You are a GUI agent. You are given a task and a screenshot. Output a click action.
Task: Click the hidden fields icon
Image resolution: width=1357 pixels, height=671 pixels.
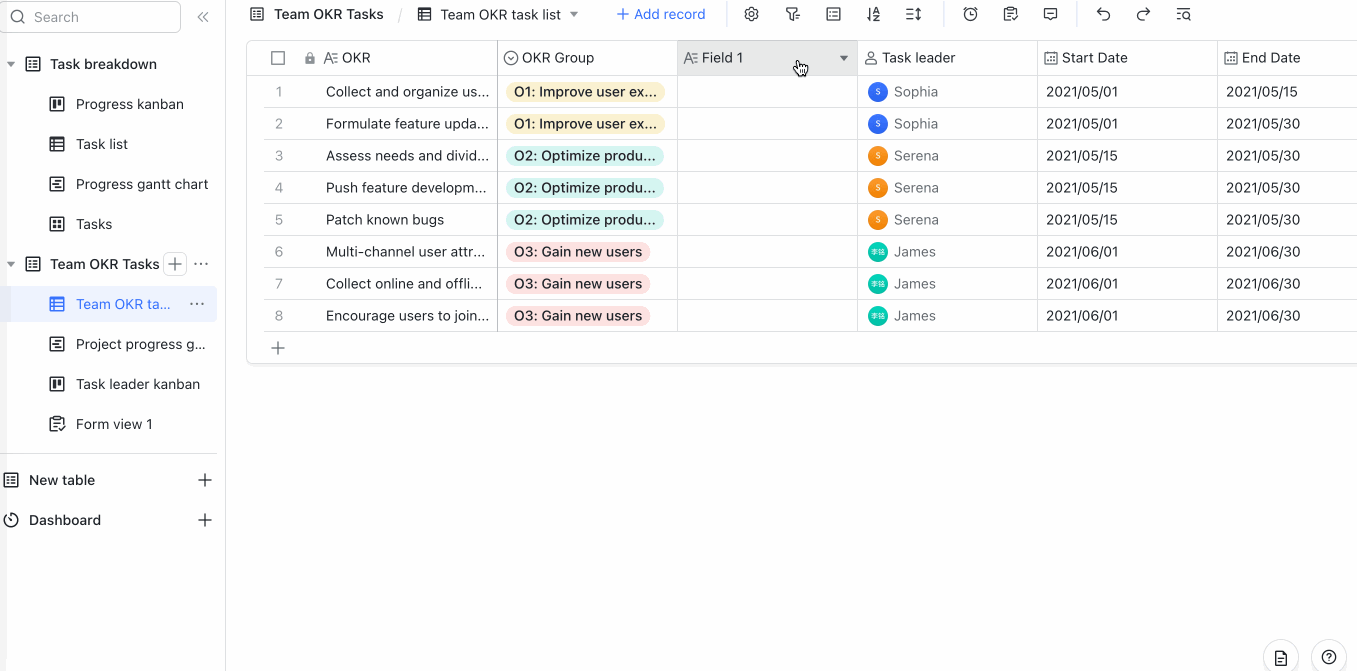click(833, 14)
